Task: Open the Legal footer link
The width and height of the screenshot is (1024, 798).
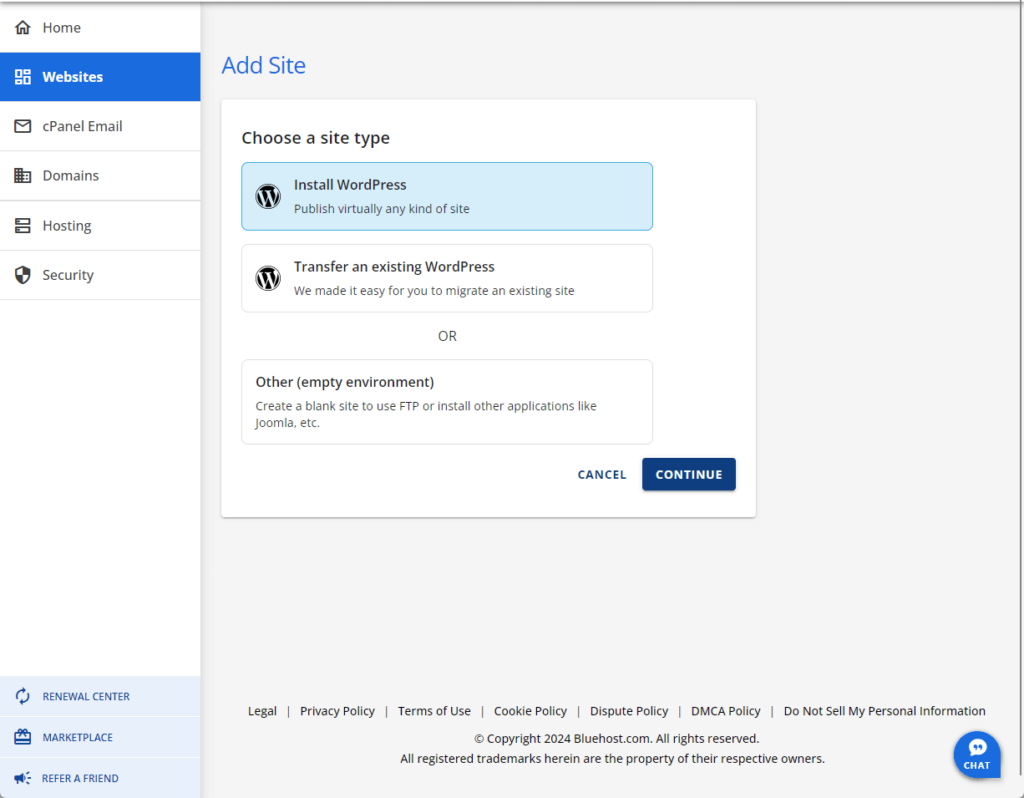Action: pos(262,710)
